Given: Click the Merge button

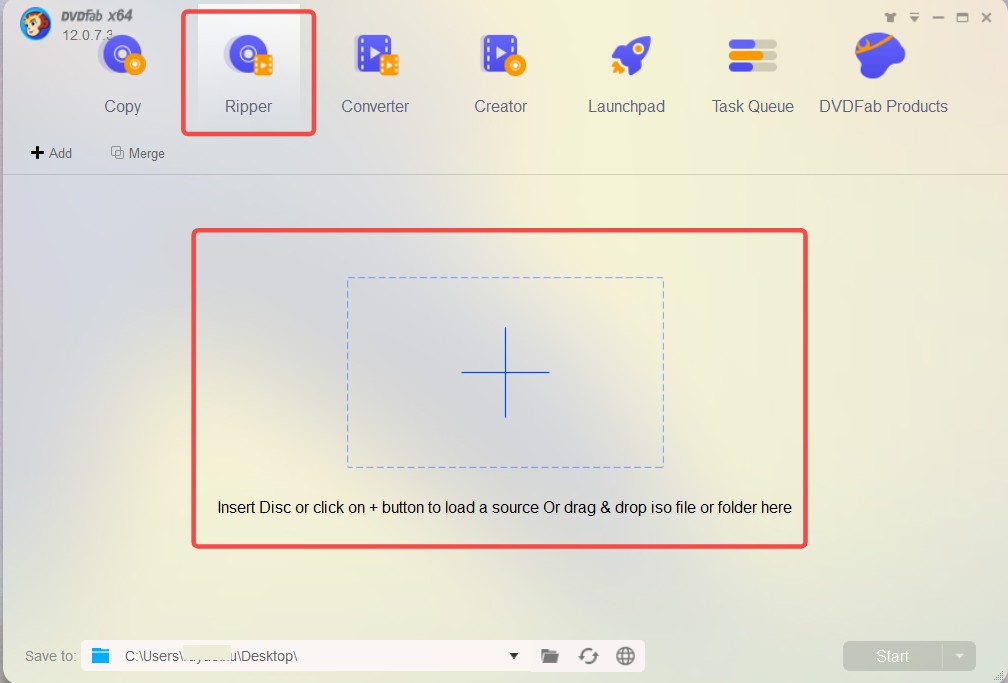Looking at the screenshot, I should pyautogui.click(x=138, y=153).
